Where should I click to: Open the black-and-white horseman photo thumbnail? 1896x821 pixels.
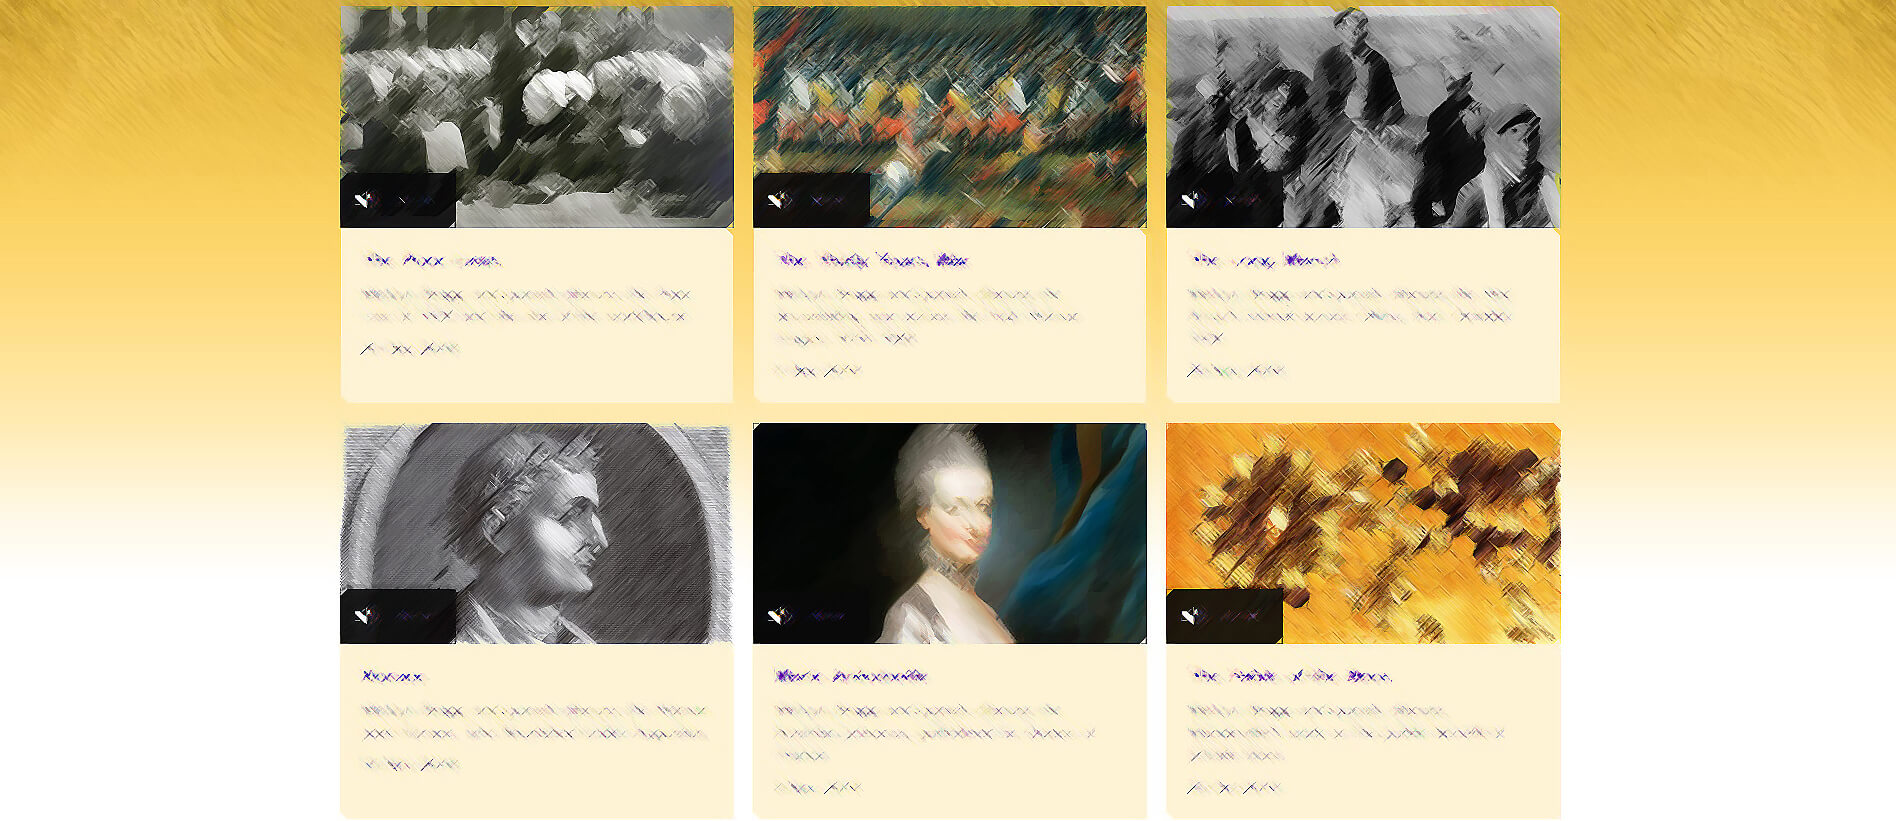tap(1363, 117)
